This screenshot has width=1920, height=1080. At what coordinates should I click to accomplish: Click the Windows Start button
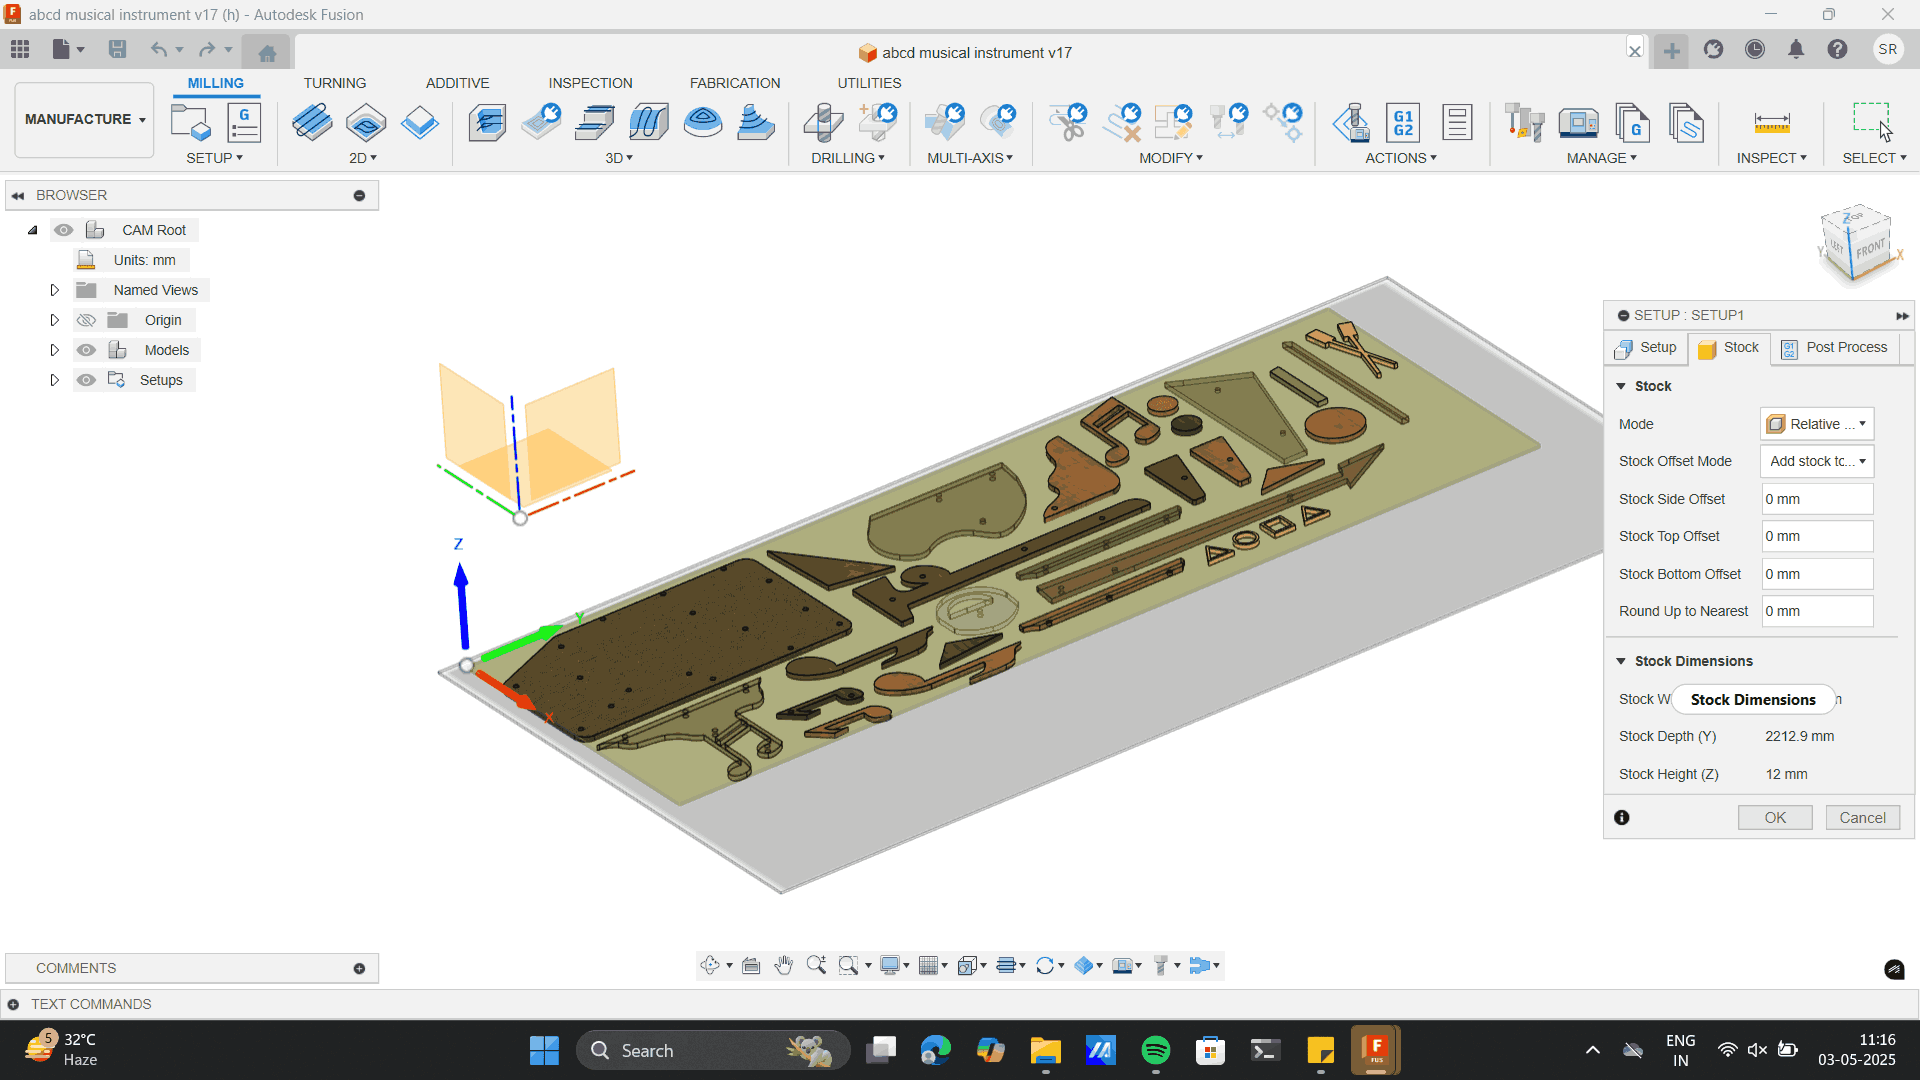point(544,1050)
